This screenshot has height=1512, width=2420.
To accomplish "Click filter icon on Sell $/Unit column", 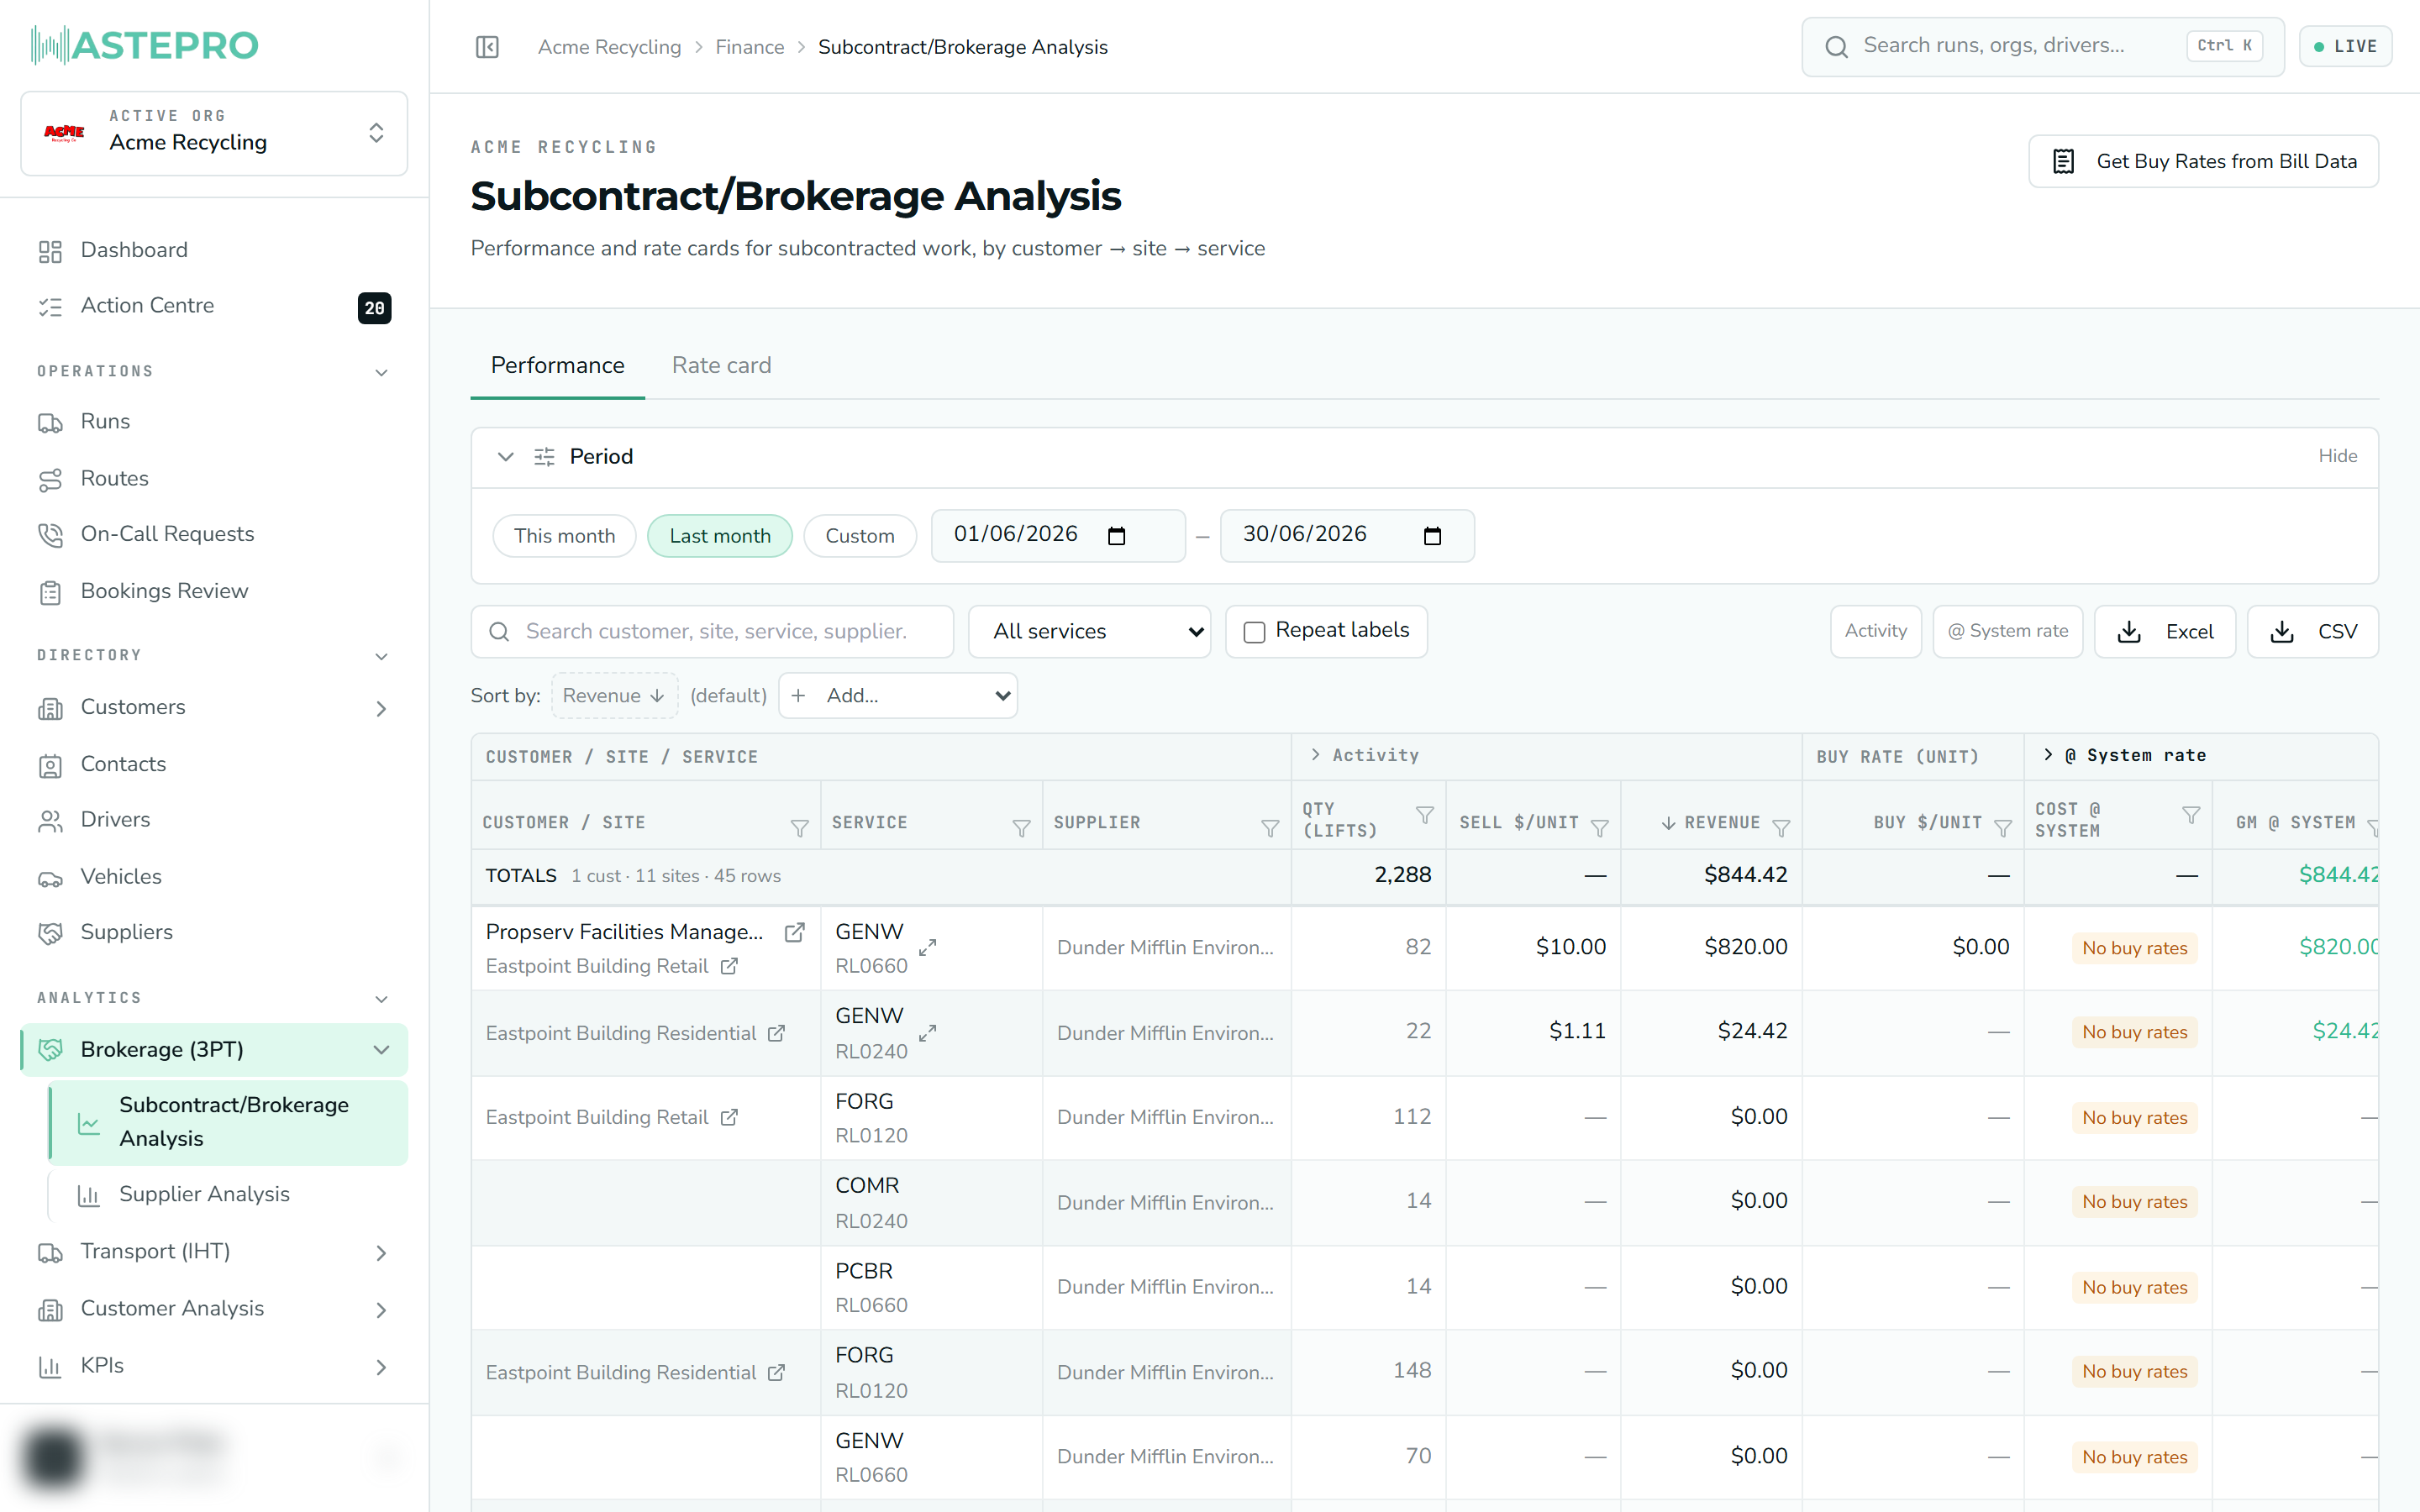I will pos(1599,828).
